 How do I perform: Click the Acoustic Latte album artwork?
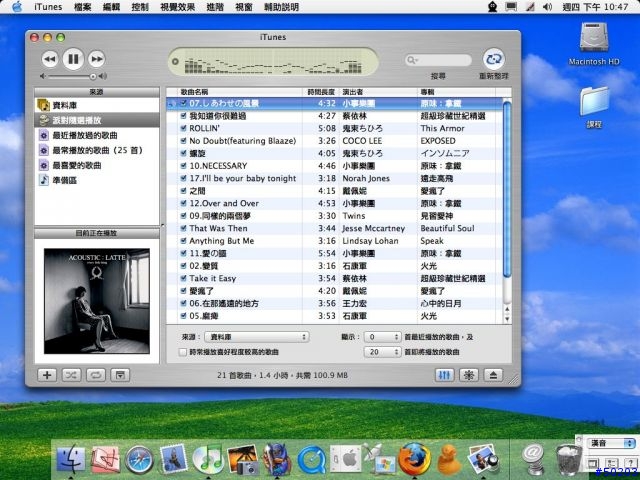[97, 301]
